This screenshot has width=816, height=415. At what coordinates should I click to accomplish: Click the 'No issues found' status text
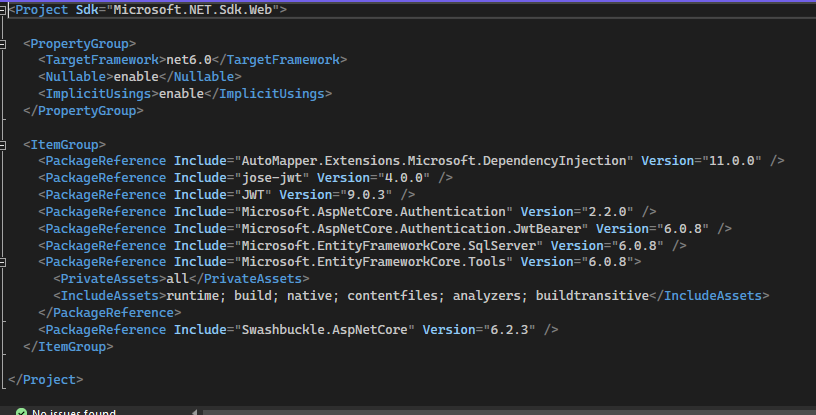73,412
